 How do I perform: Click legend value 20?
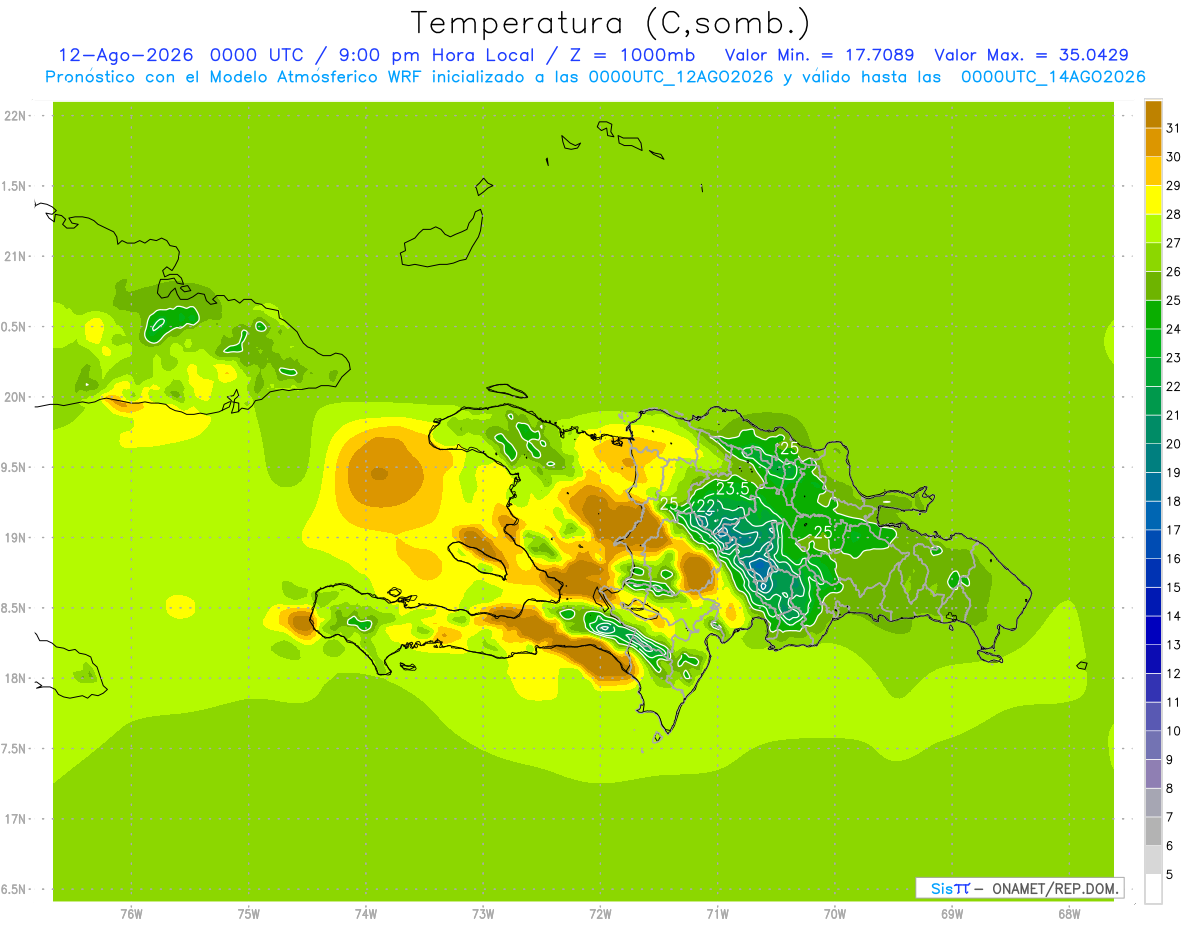1173,444
